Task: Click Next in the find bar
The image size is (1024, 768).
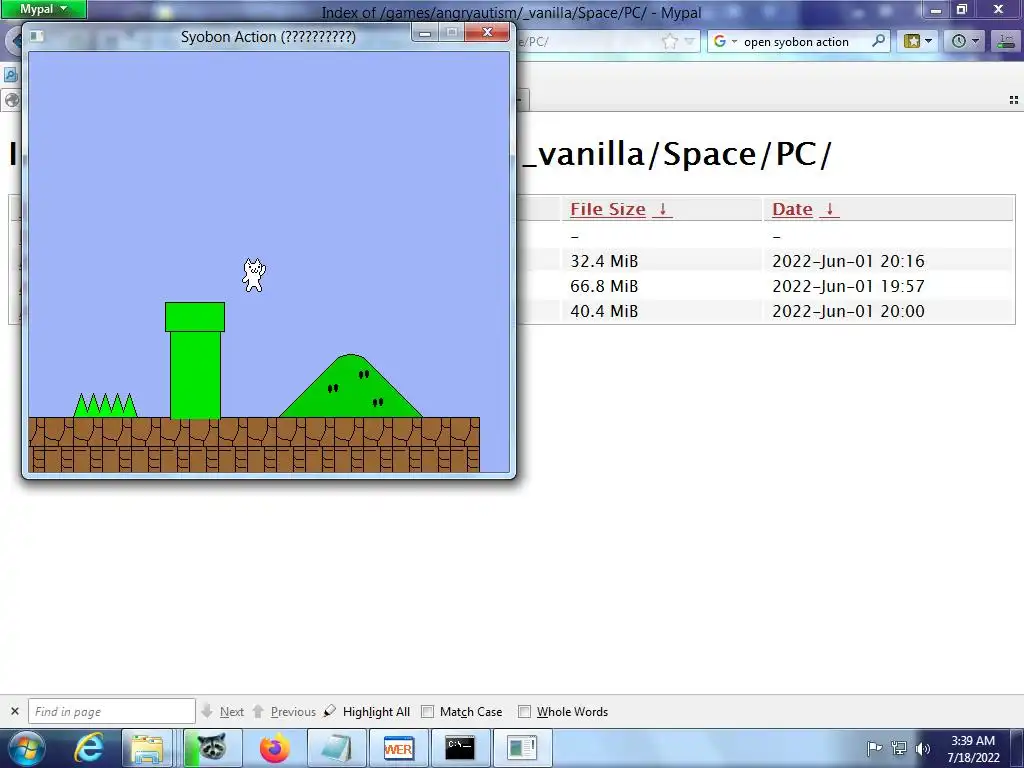Action: tap(223, 711)
